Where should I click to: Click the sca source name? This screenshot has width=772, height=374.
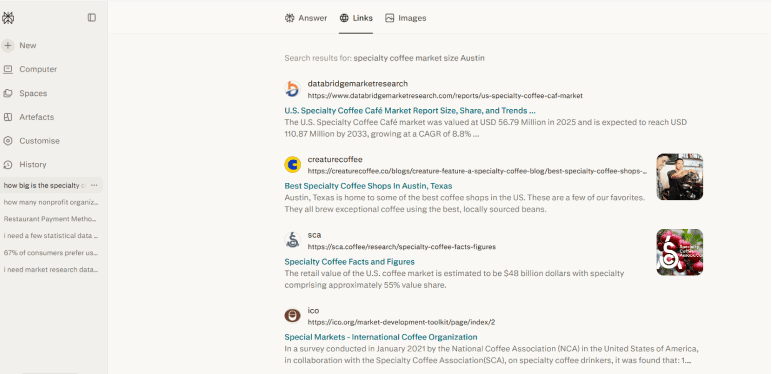[314, 235]
